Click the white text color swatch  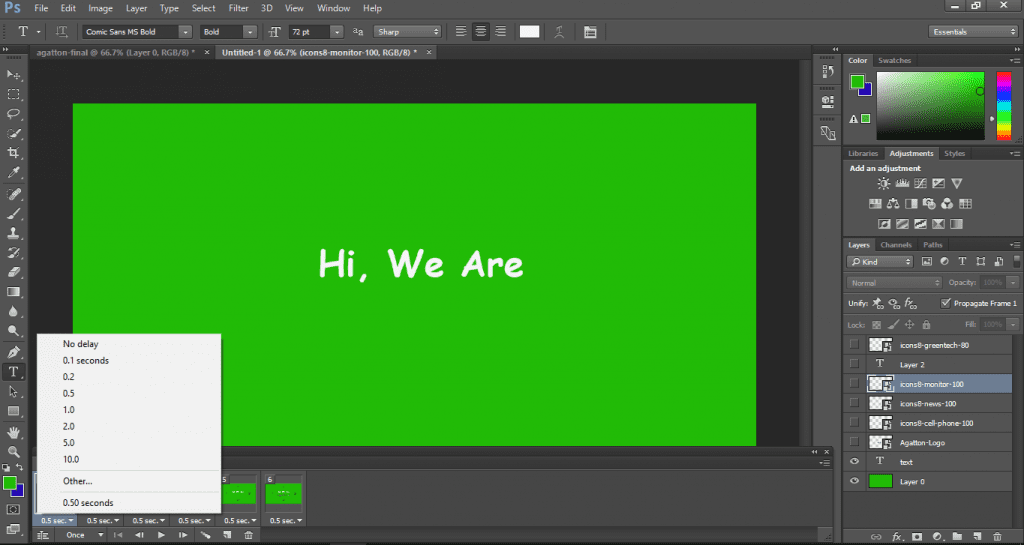(x=529, y=31)
